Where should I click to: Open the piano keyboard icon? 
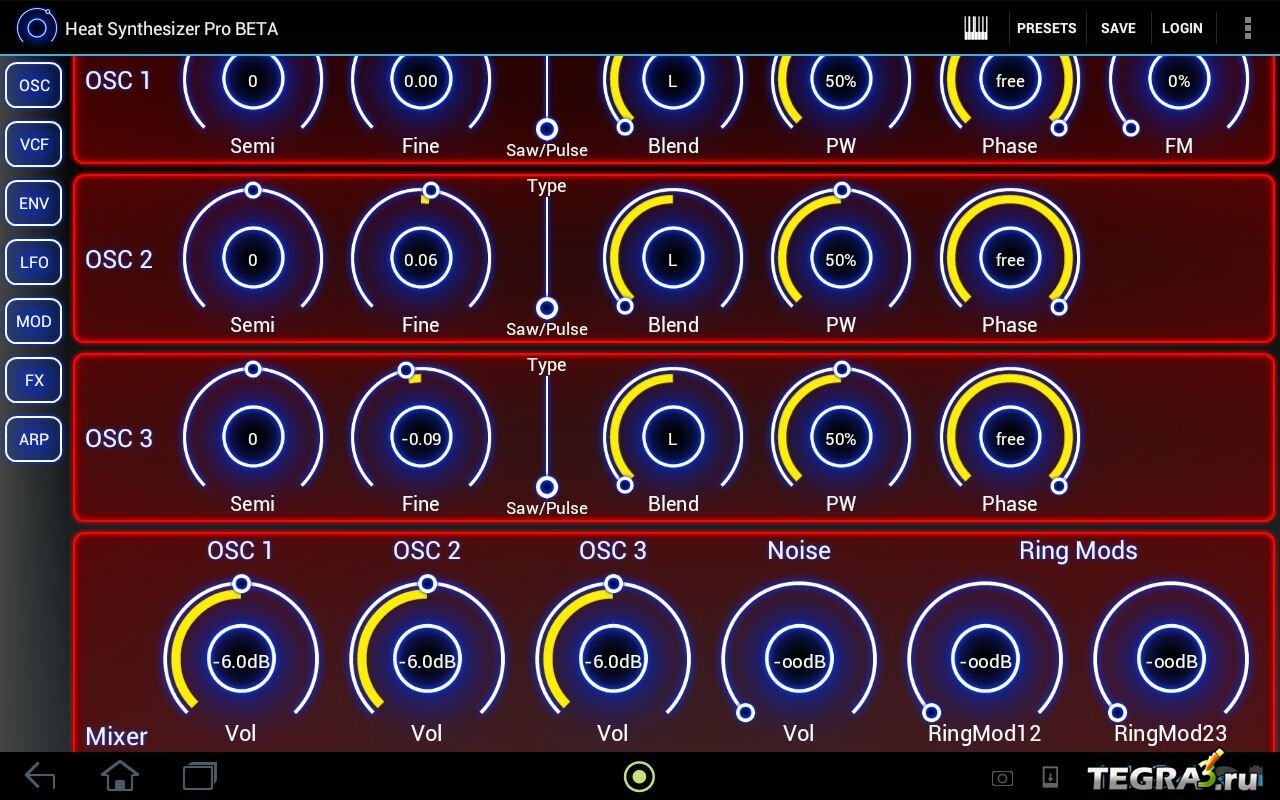click(x=976, y=28)
